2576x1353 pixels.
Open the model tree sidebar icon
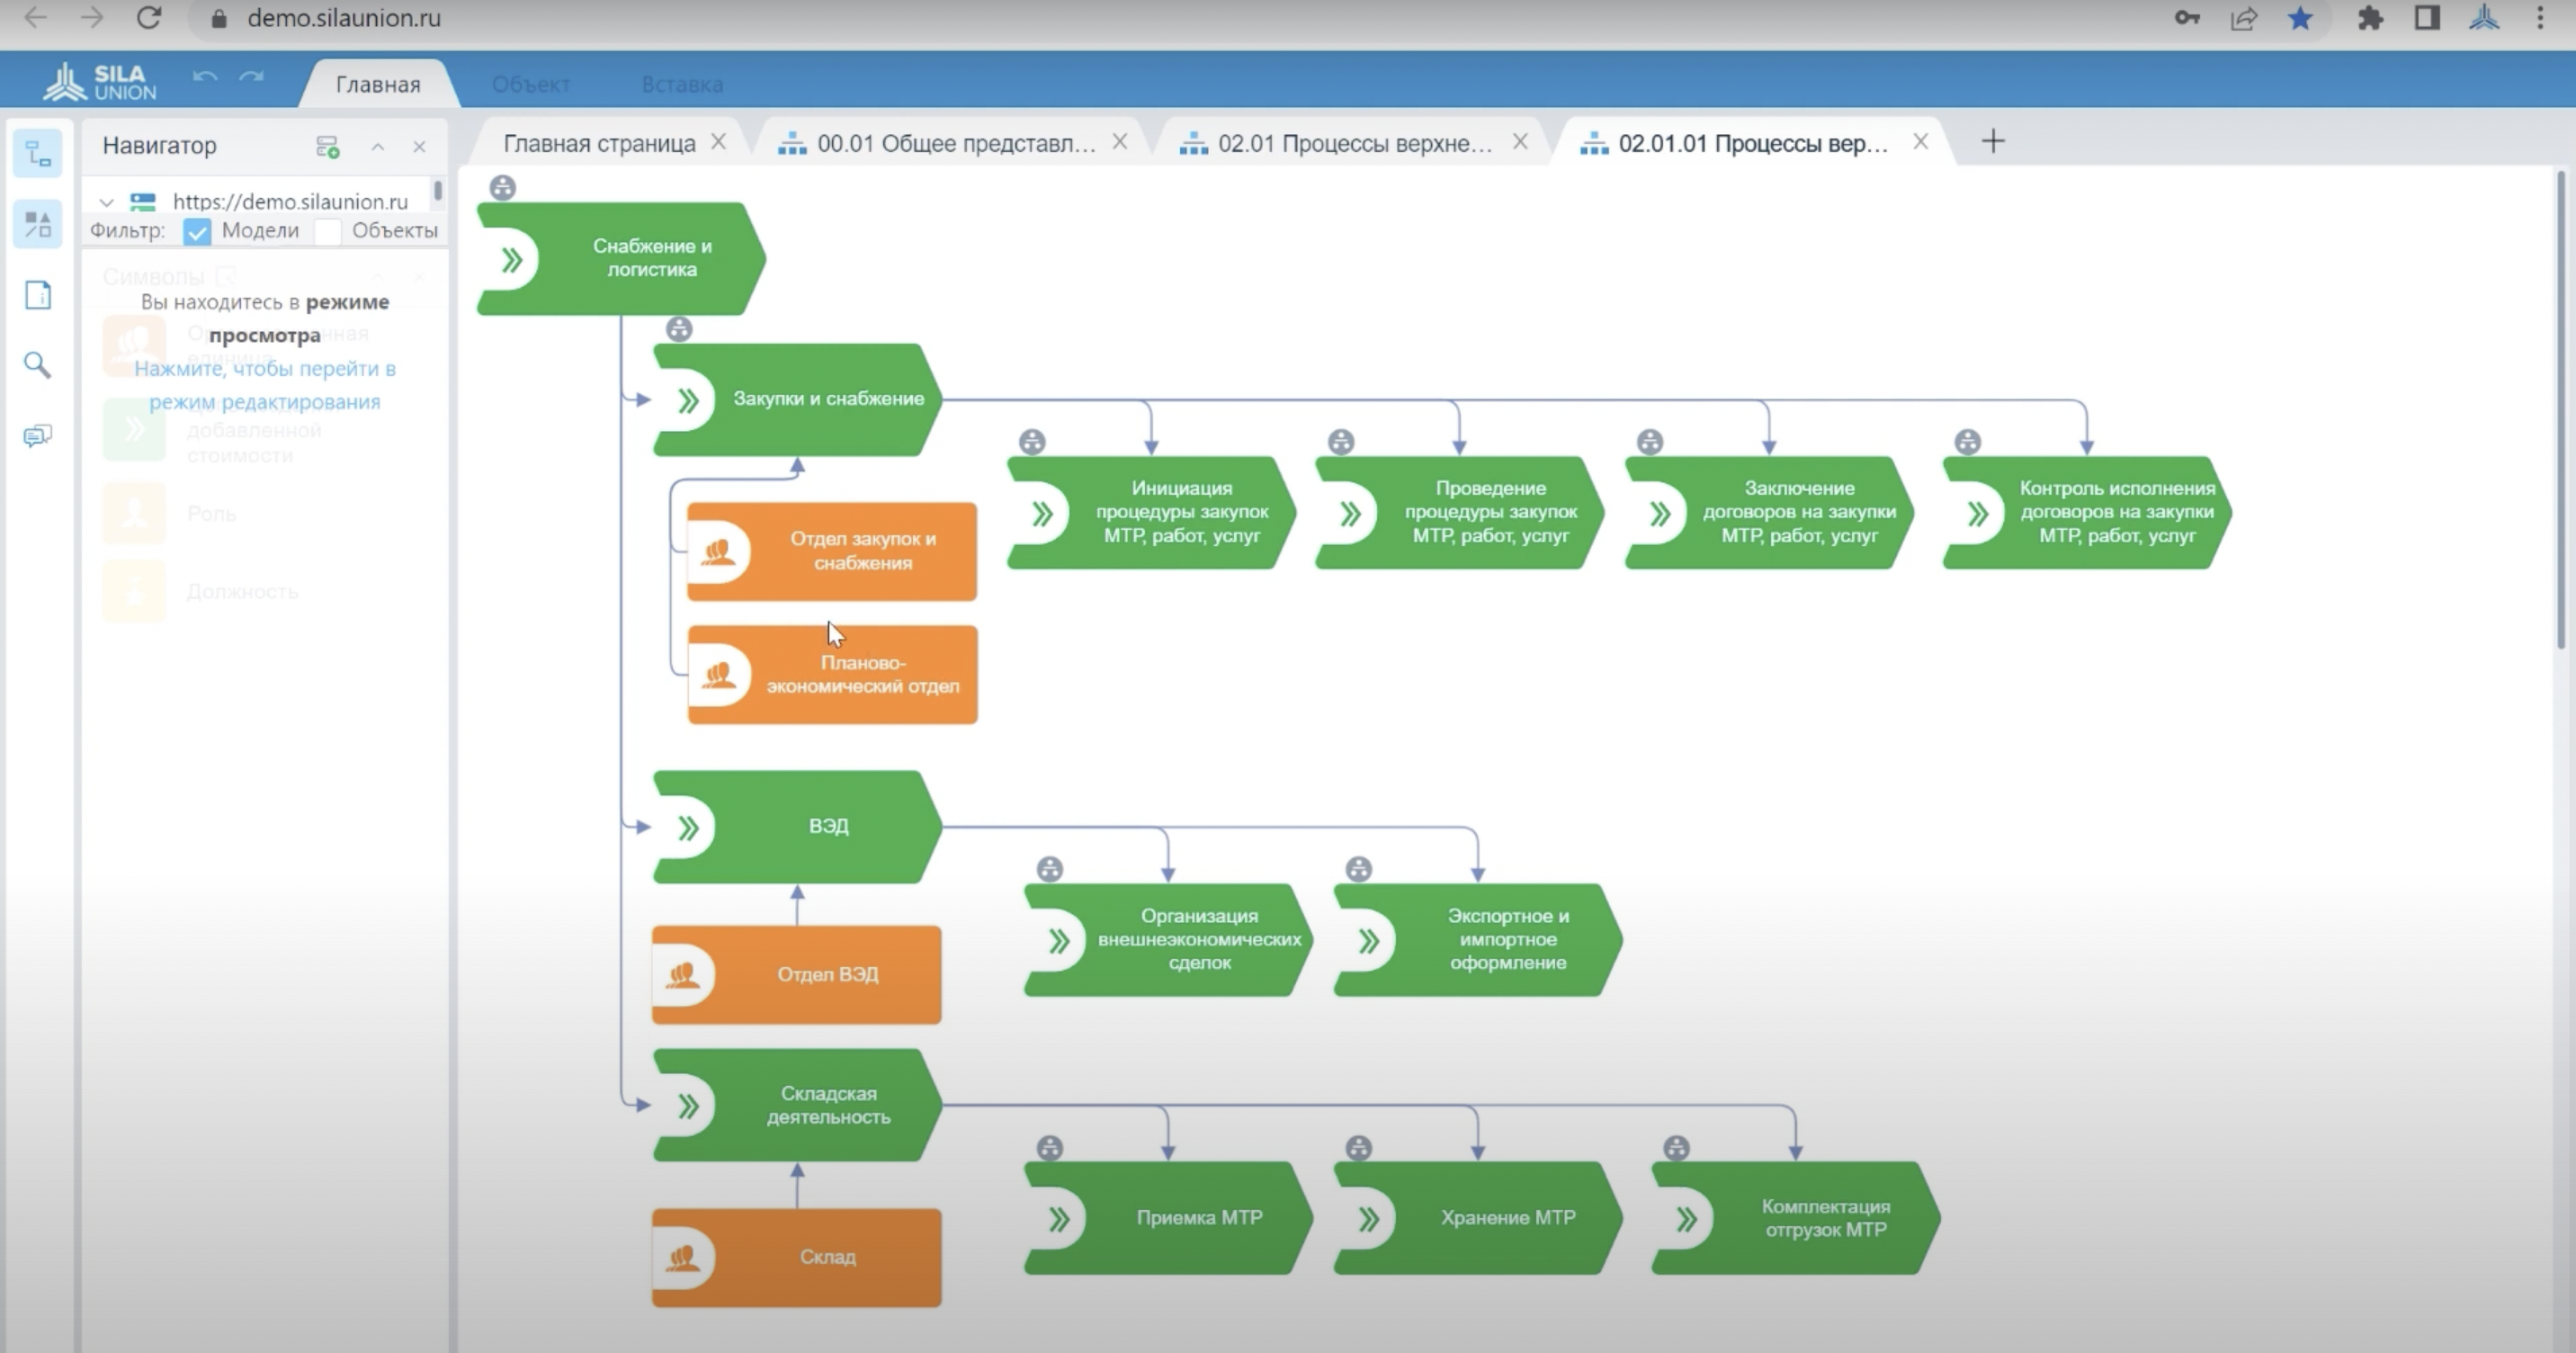[x=38, y=154]
